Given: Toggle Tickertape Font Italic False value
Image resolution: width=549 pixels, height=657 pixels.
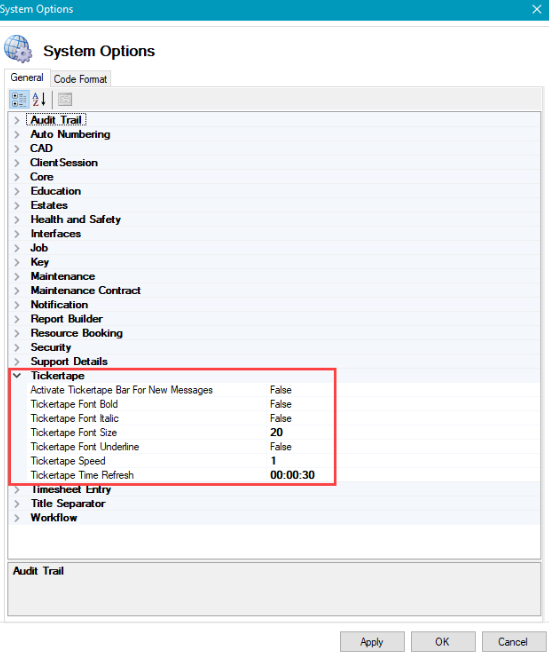Looking at the screenshot, I should 281,419.
